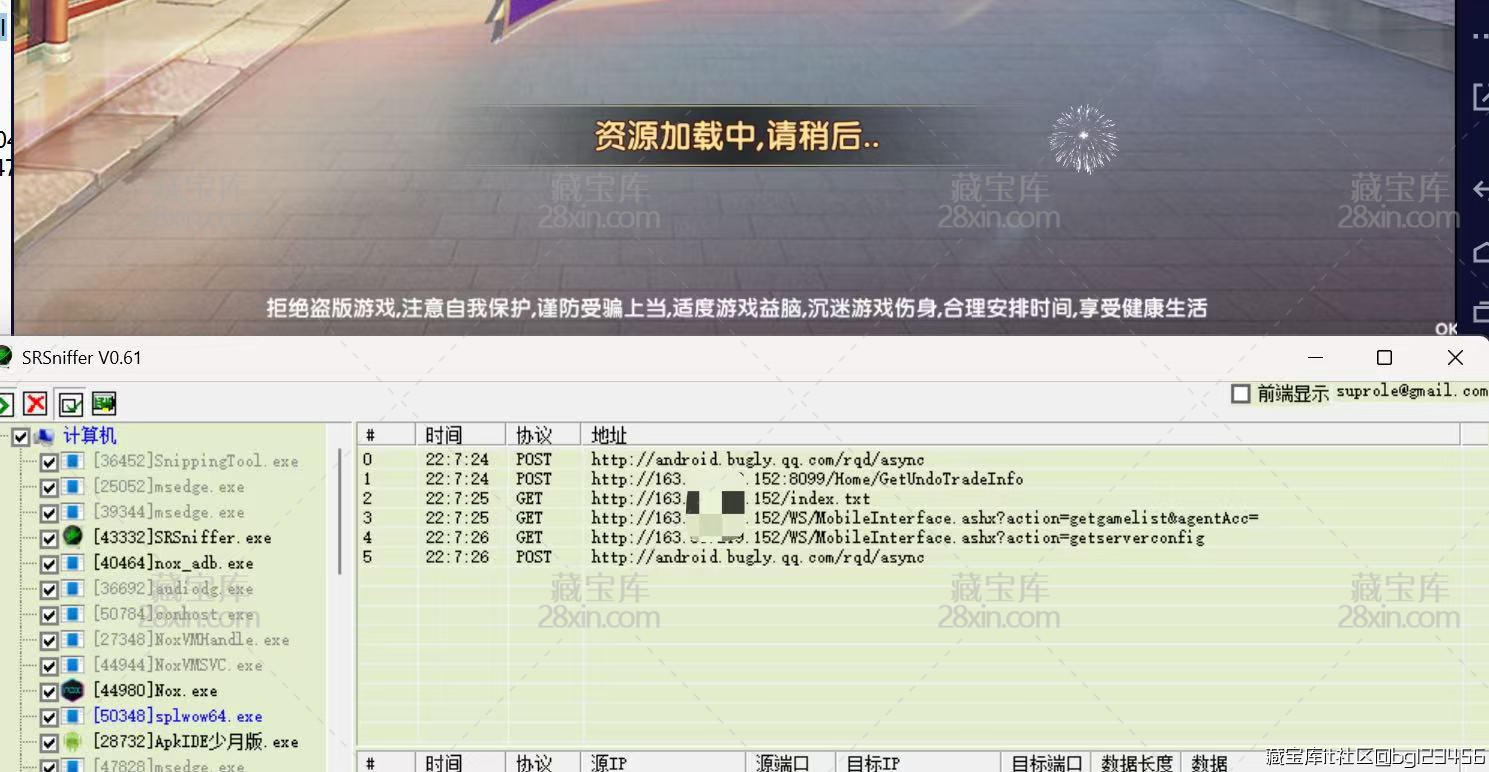Select the [36692]audiodg.exe process label
This screenshot has width=1489, height=772.
coord(172,589)
